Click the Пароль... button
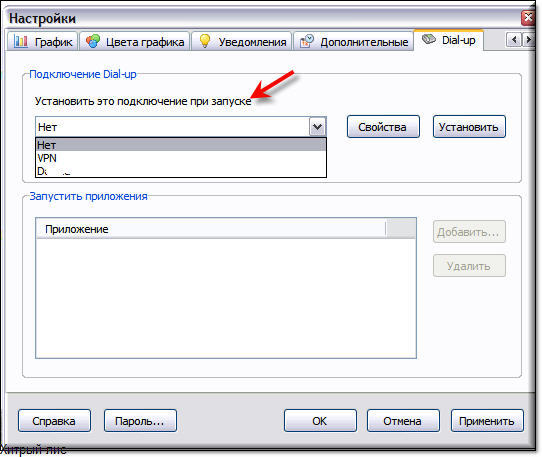The image size is (542, 457). 140,421
